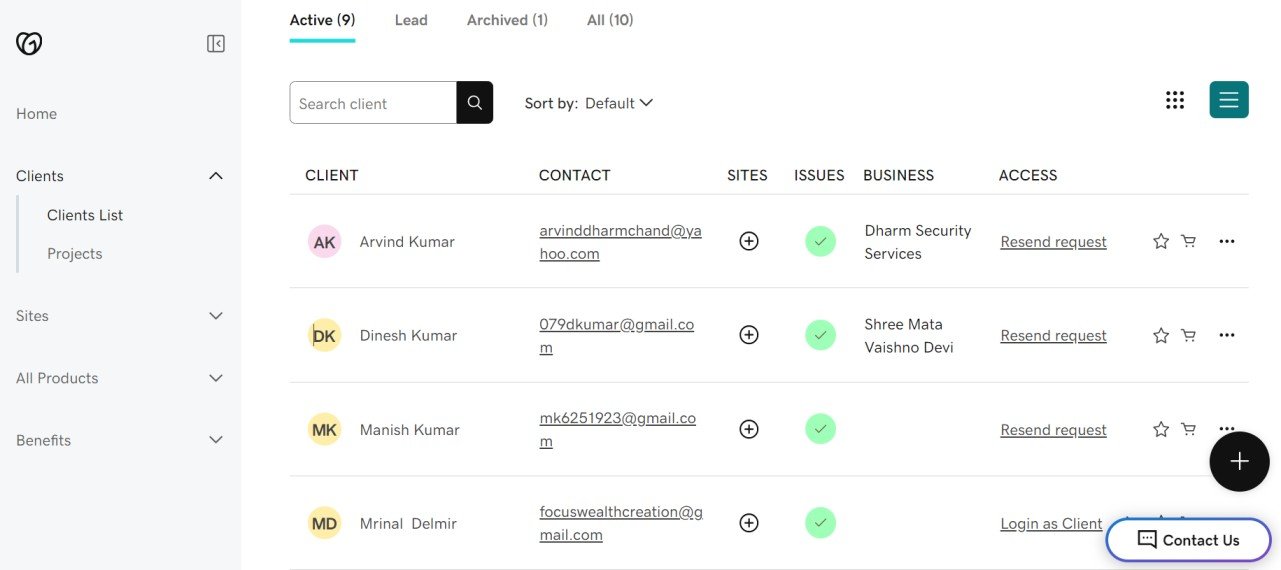Image resolution: width=1281 pixels, height=570 pixels.
Task: Open email mk6251923@gmail.com
Action: (x=617, y=430)
